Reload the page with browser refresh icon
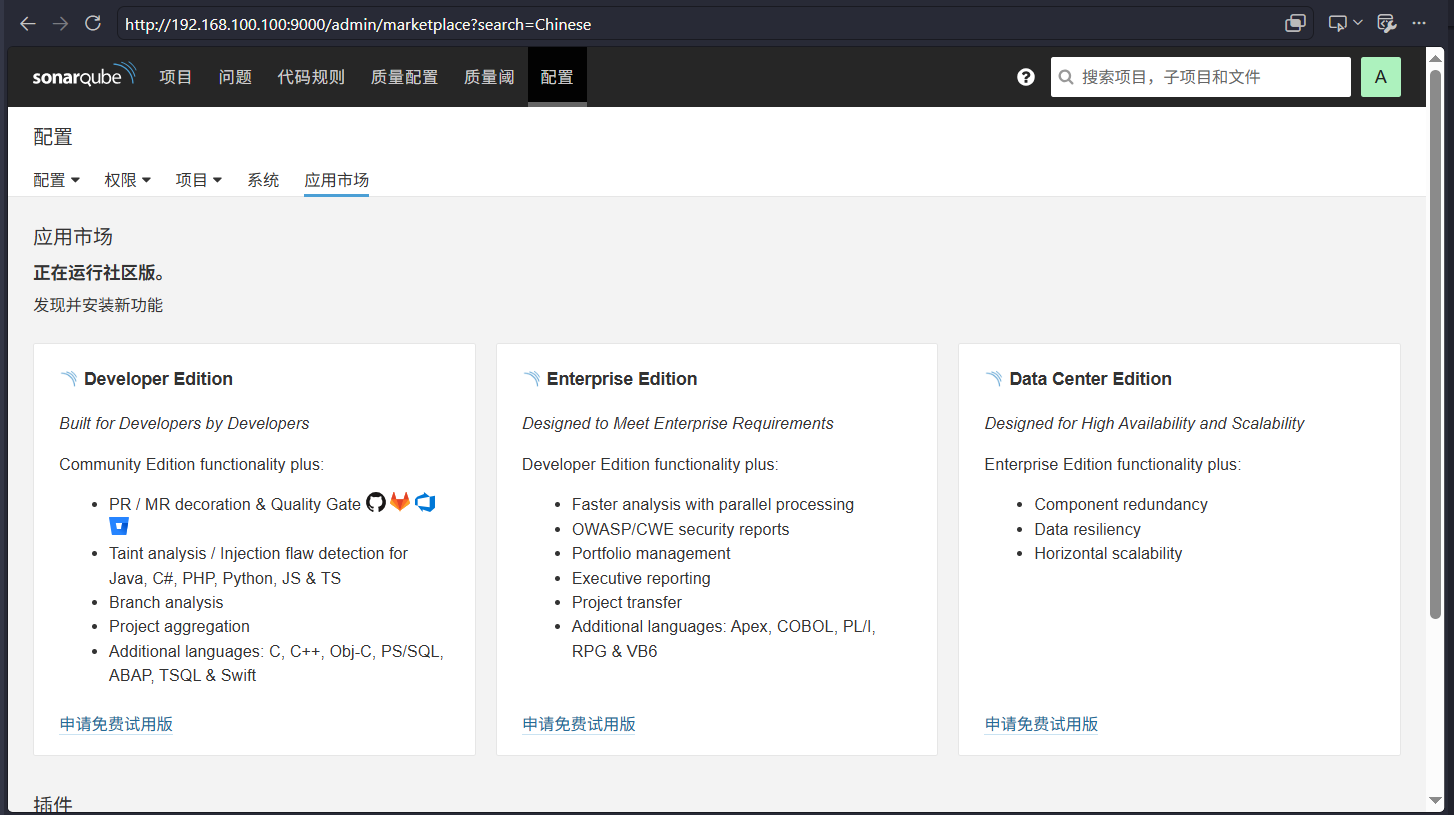This screenshot has width=1454, height=815. tap(93, 23)
